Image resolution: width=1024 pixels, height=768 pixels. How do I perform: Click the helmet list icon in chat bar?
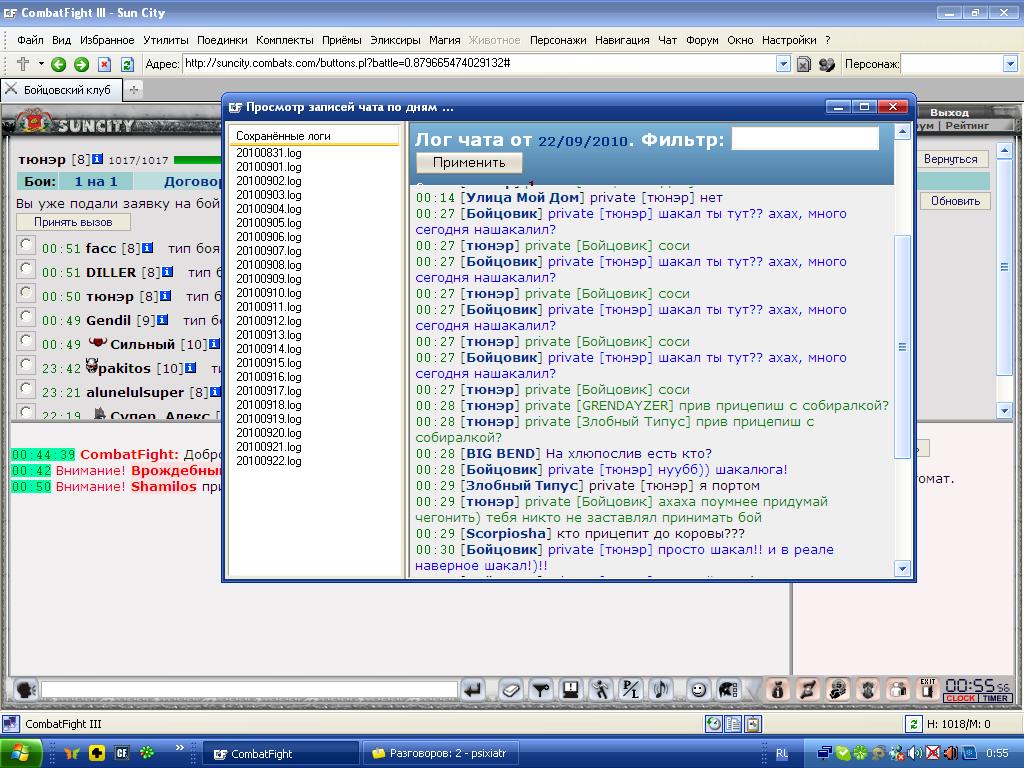click(728, 689)
